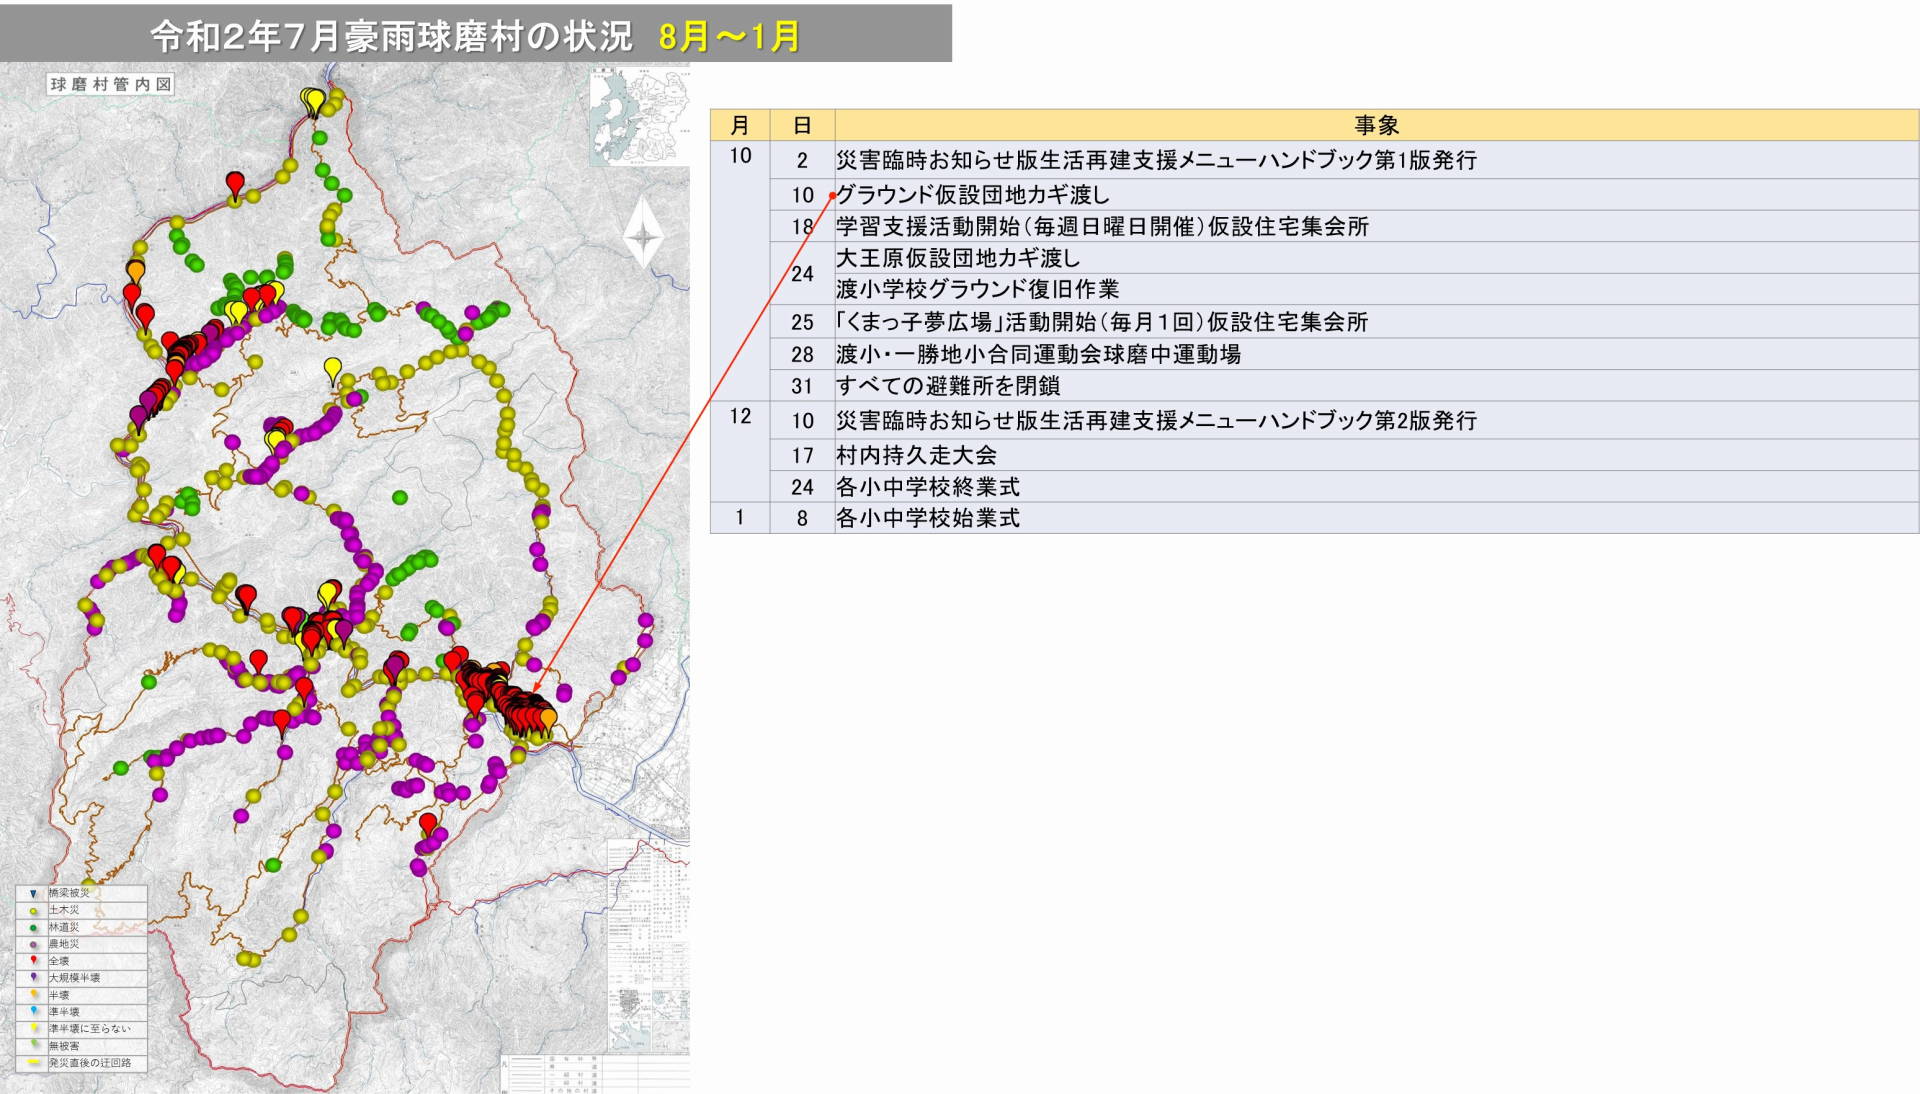The width and height of the screenshot is (1920, 1094).
Task: Click day cell 31 in the table
Action: (x=802, y=386)
